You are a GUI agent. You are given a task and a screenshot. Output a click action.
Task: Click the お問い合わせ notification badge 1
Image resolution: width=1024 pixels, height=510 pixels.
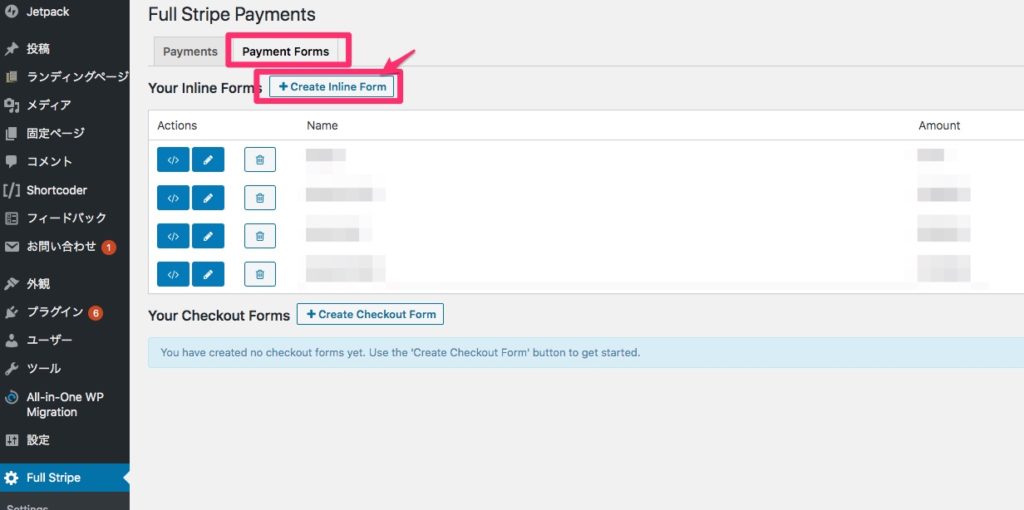(x=109, y=247)
